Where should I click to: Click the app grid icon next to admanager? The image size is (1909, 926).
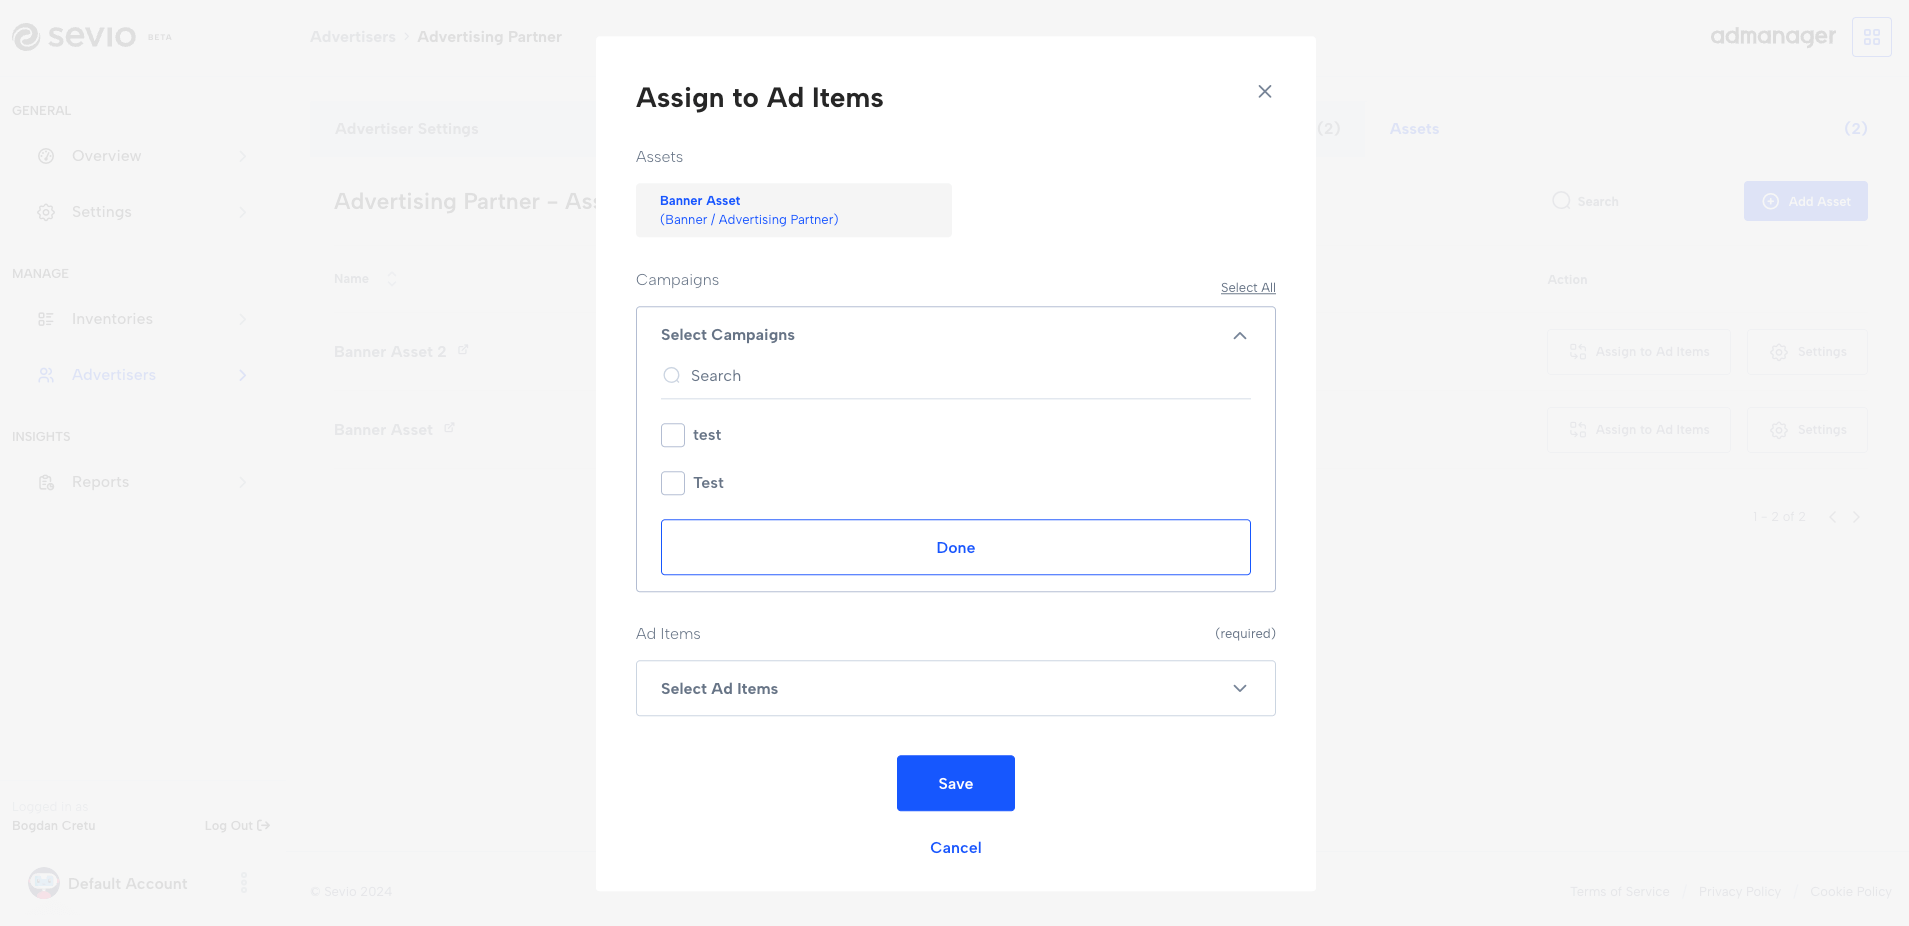coord(1872,37)
